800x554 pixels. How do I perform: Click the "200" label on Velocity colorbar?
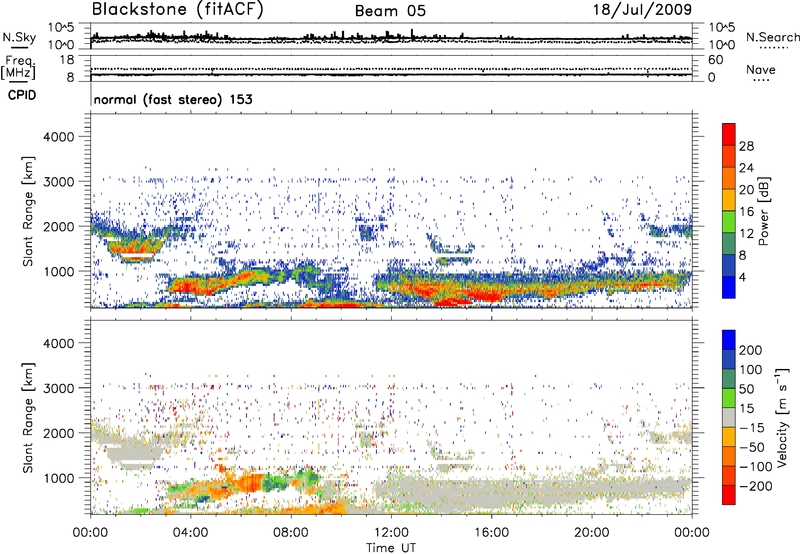point(751,350)
